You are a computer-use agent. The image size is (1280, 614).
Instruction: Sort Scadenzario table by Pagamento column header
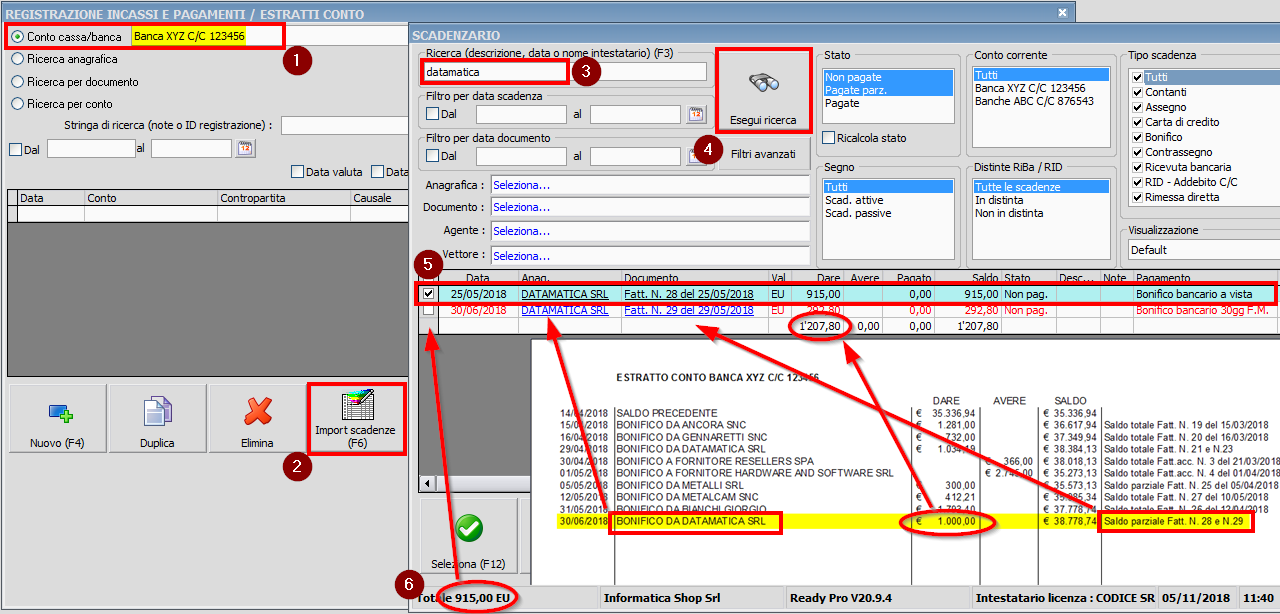[x=1206, y=278]
